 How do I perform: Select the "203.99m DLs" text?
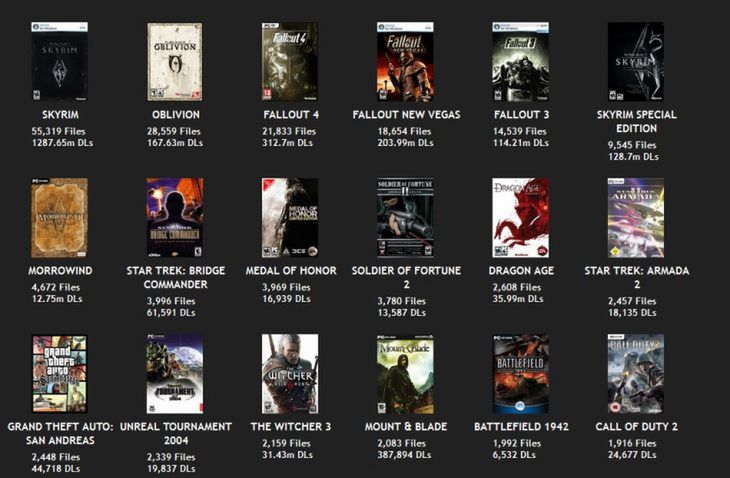tap(406, 143)
